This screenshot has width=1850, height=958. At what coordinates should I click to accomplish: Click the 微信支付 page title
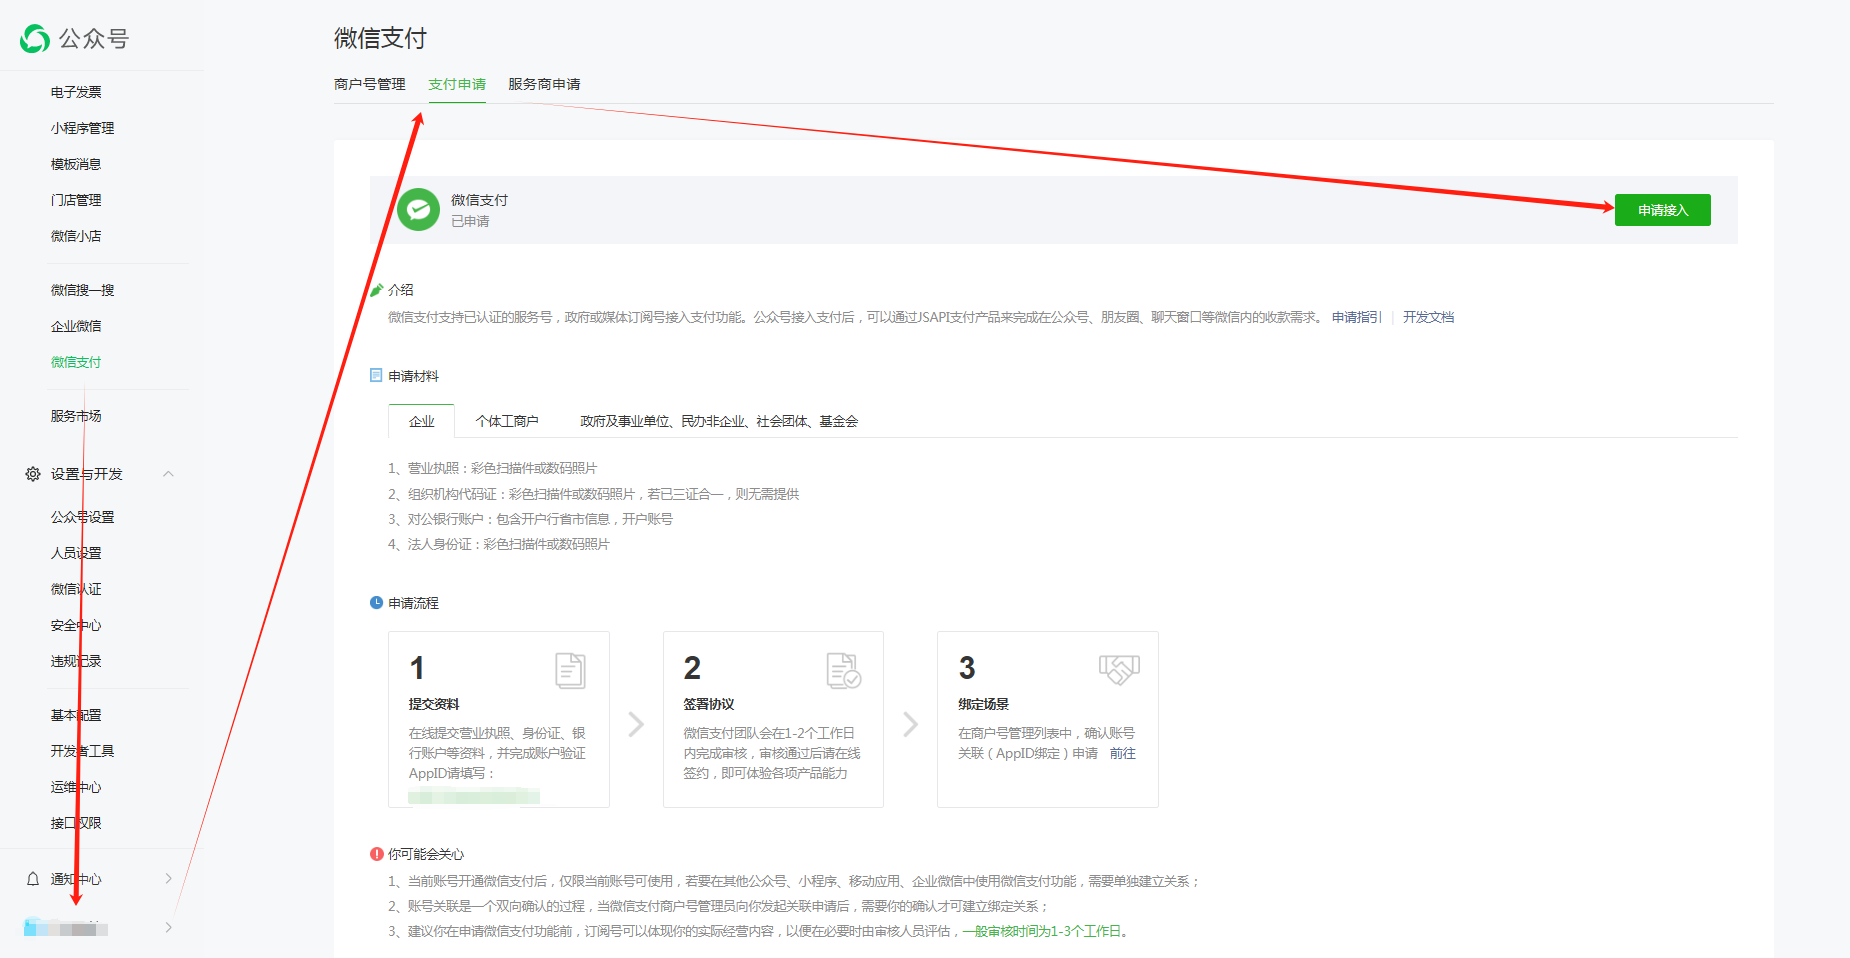(x=380, y=38)
